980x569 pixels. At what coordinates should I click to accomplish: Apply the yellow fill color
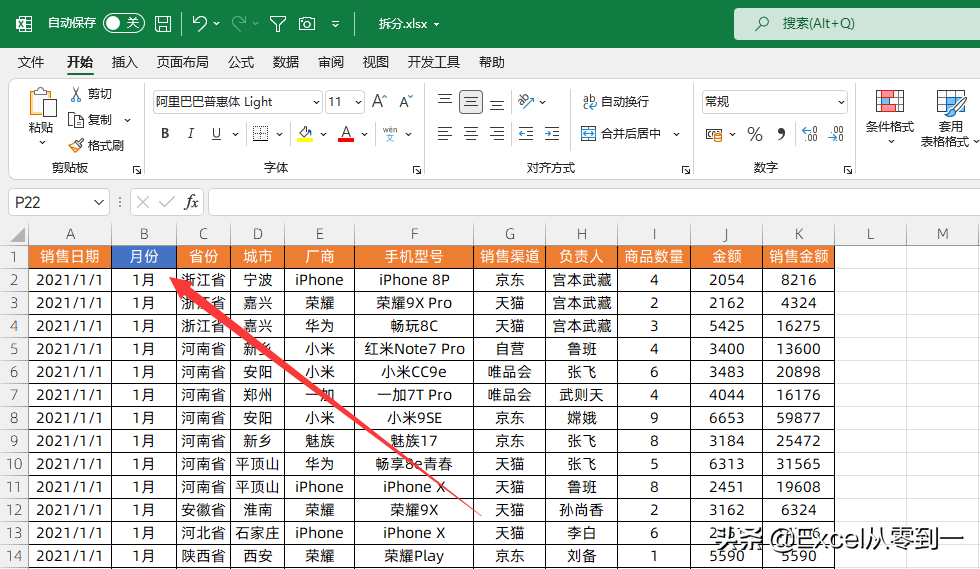click(x=305, y=133)
